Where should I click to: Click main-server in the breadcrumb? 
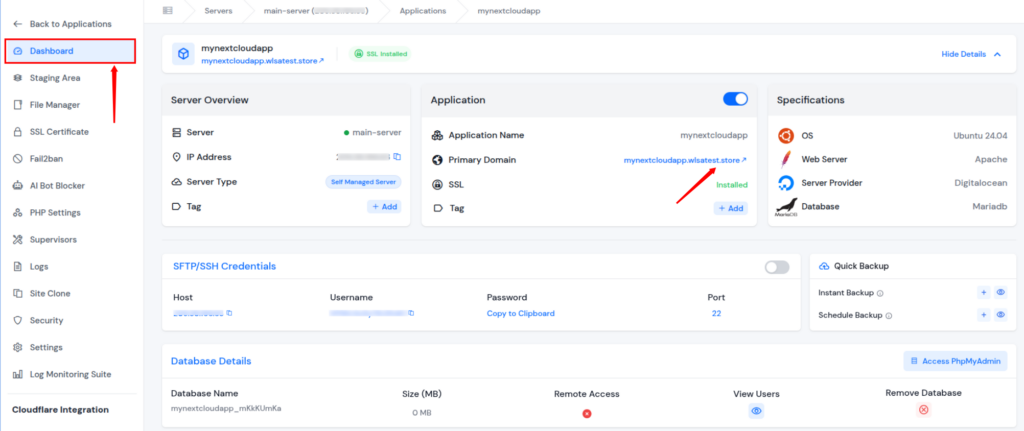[315, 11]
